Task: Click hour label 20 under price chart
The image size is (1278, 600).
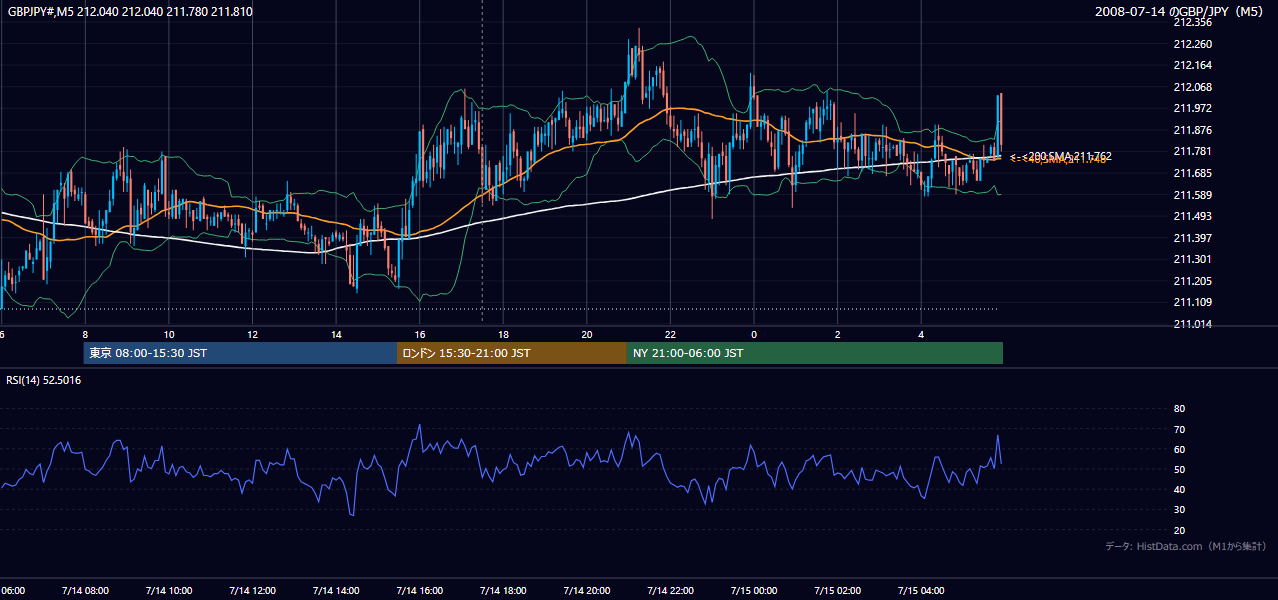Action: [587, 334]
